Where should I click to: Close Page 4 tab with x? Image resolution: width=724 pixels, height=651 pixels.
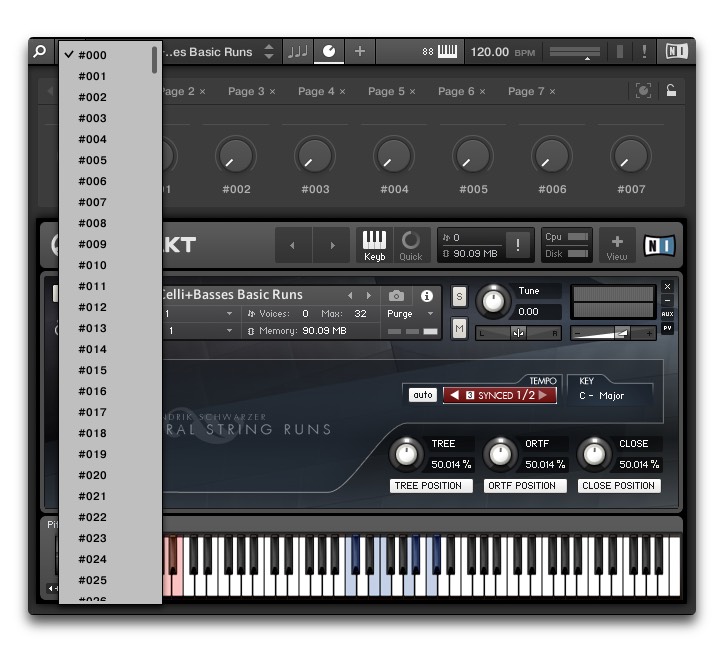pos(342,92)
